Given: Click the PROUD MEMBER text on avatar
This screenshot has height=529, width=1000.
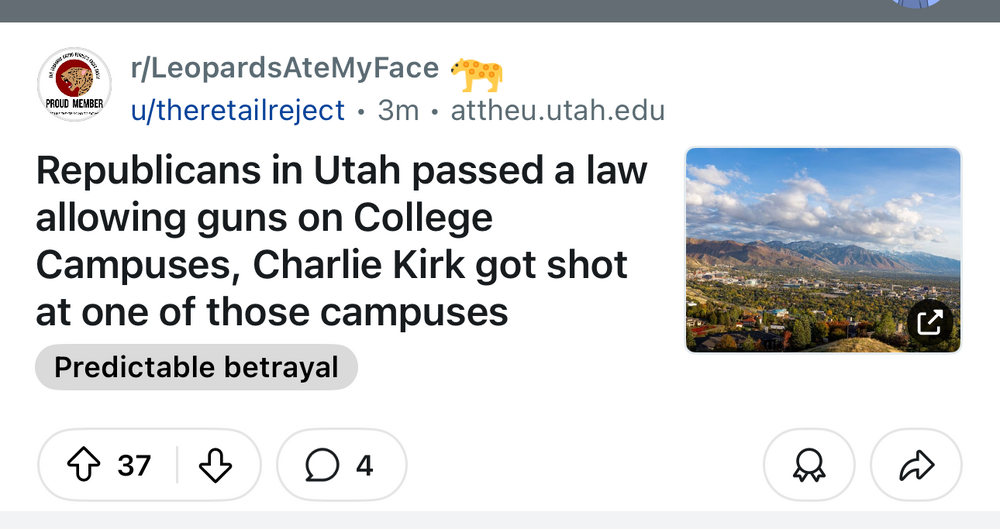Looking at the screenshot, I should click(x=74, y=103).
